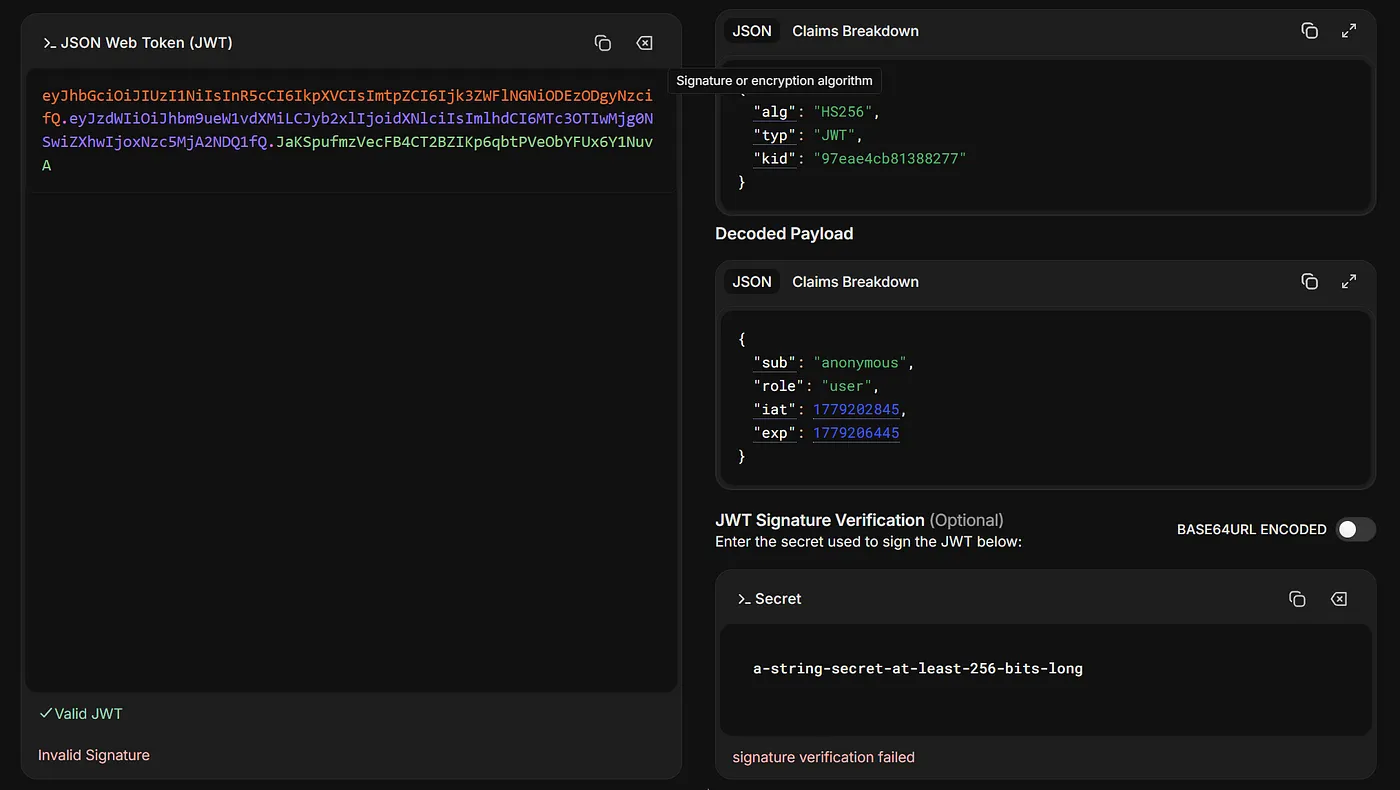Click the "anonymous" sub value
Screen dimensions: 1400x790
[860, 363]
